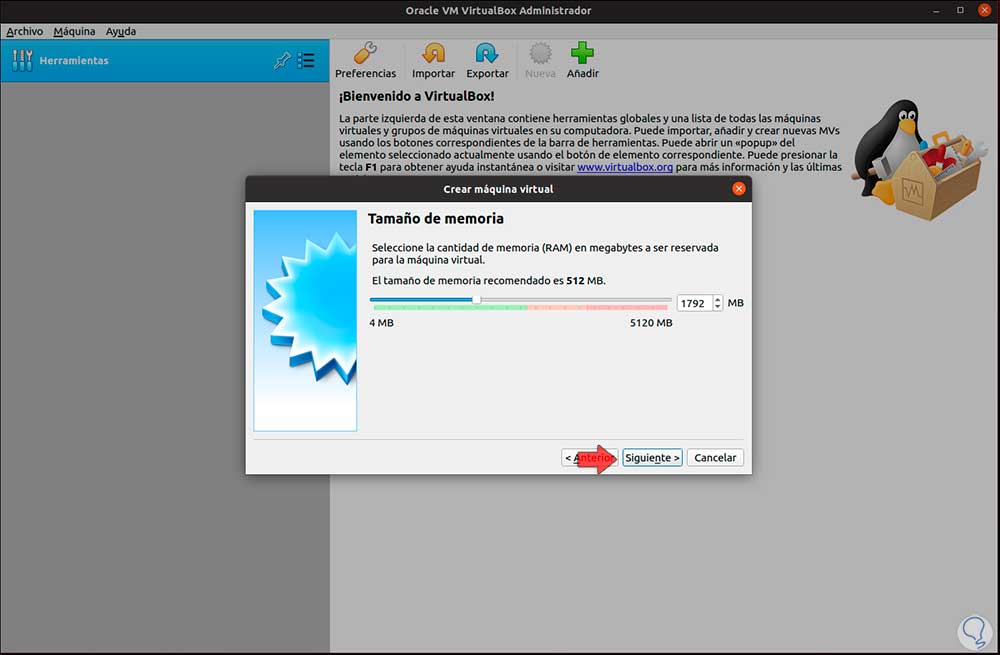Click the 4 MB minimum label
Viewport: 1000px width, 655px height.
pyautogui.click(x=381, y=323)
